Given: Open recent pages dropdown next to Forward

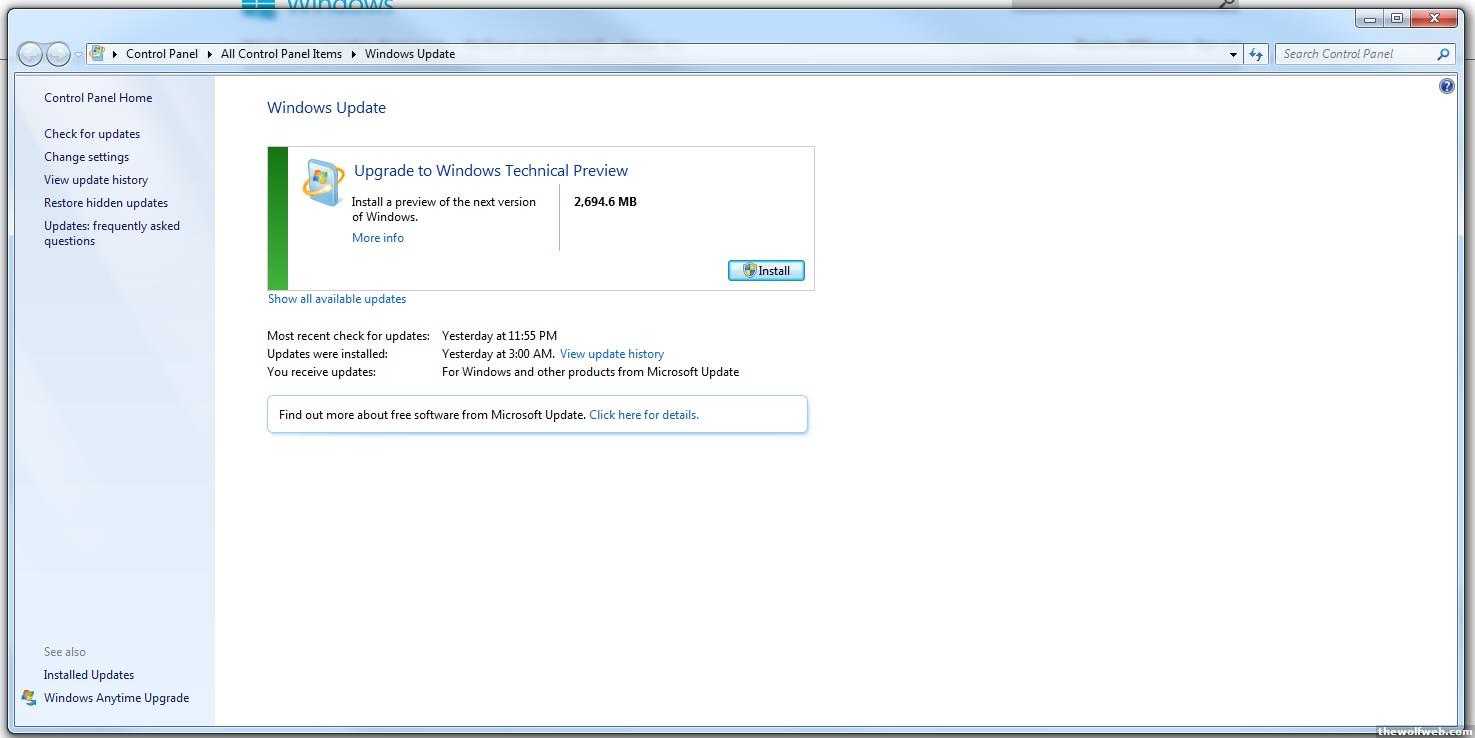Looking at the screenshot, I should tap(78, 55).
